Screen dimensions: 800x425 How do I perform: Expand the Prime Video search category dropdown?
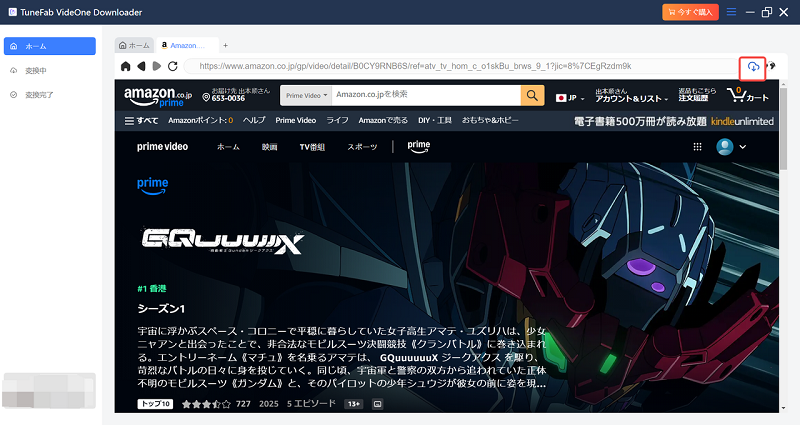pos(306,95)
